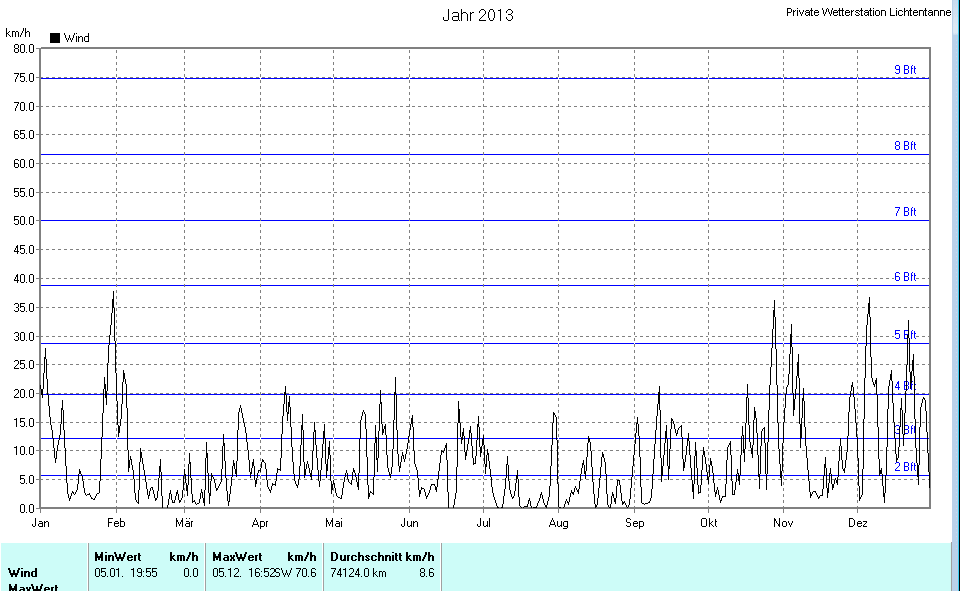Pick the Okt month axis label
The width and height of the screenshot is (960, 591).
[709, 523]
